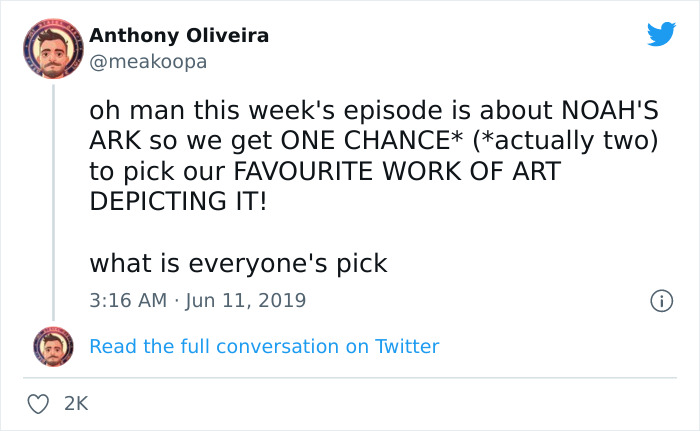Click the word "Twitter" in the conversation link

(x=407, y=347)
